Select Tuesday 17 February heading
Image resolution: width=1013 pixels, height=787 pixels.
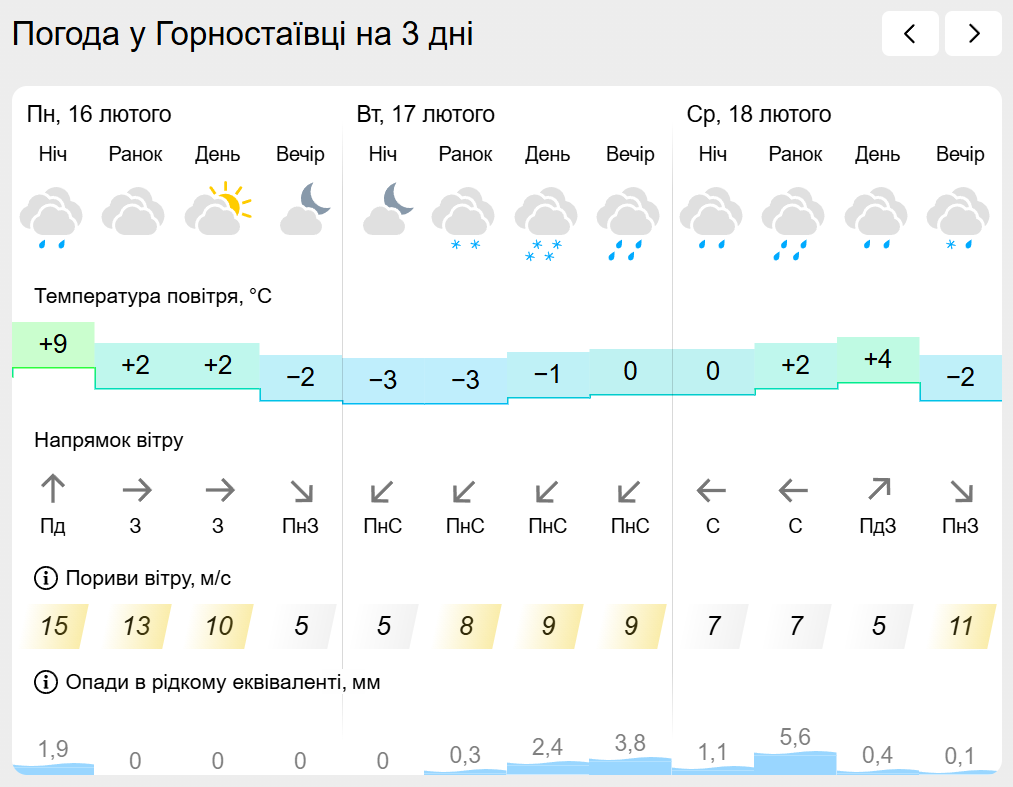pos(426,115)
